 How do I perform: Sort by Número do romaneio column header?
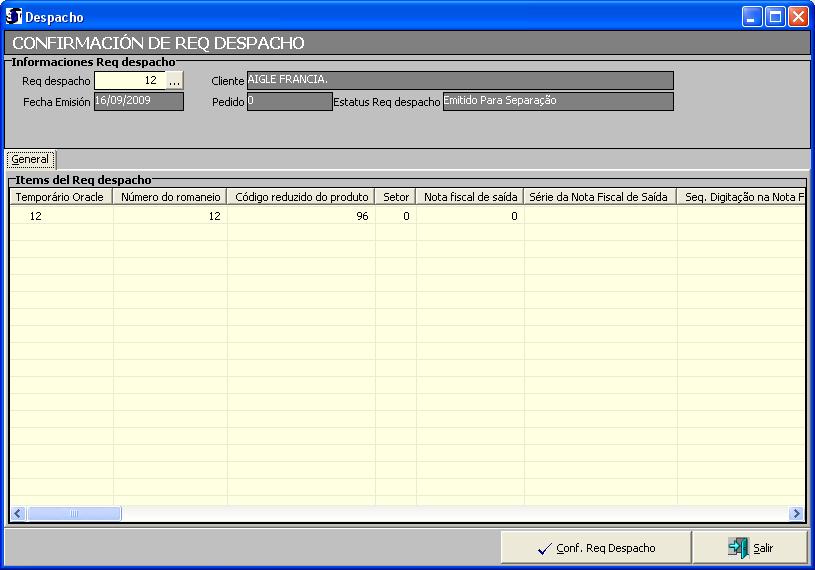[x=170, y=198]
